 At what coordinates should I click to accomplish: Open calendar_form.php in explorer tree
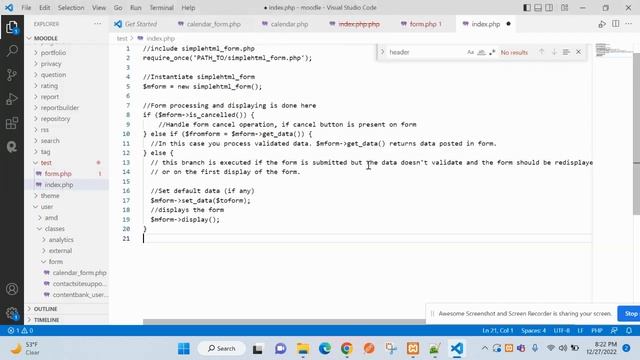79,273
